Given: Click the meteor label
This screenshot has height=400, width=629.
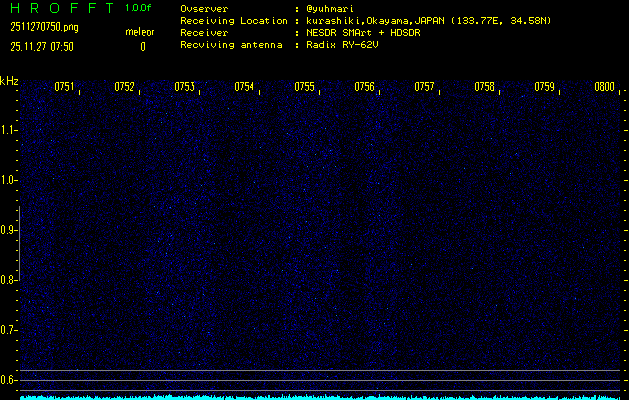Looking at the screenshot, I should coord(140,32).
